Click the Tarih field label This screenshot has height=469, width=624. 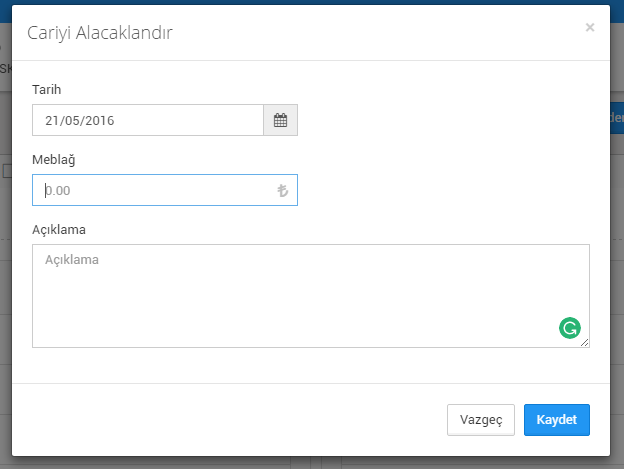coord(47,90)
